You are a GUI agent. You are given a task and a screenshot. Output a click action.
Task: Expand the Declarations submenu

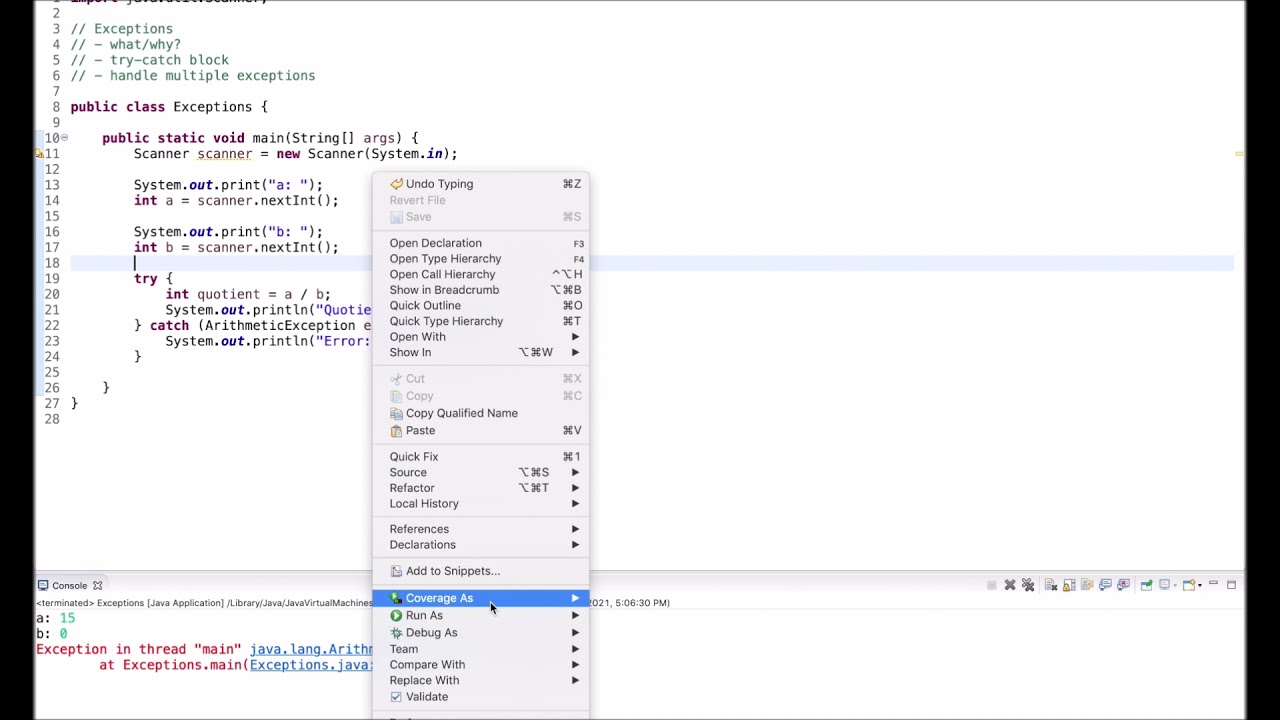tap(481, 545)
